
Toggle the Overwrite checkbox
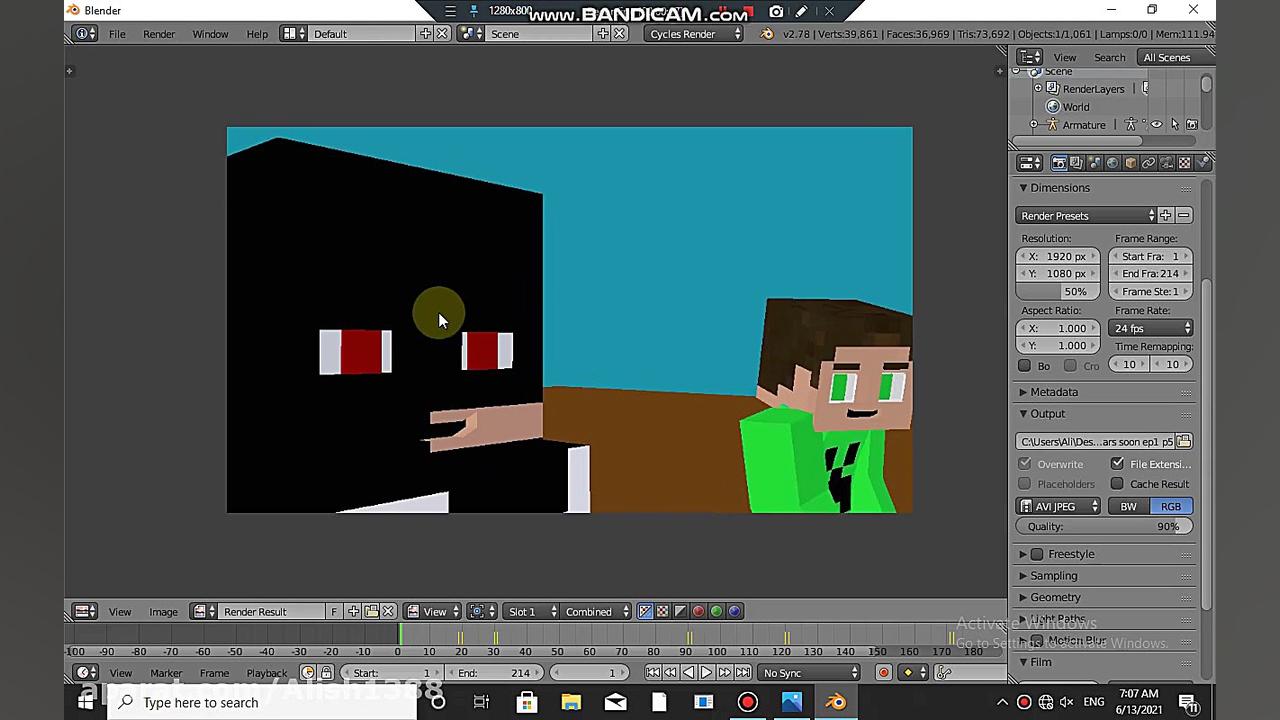click(1025, 464)
